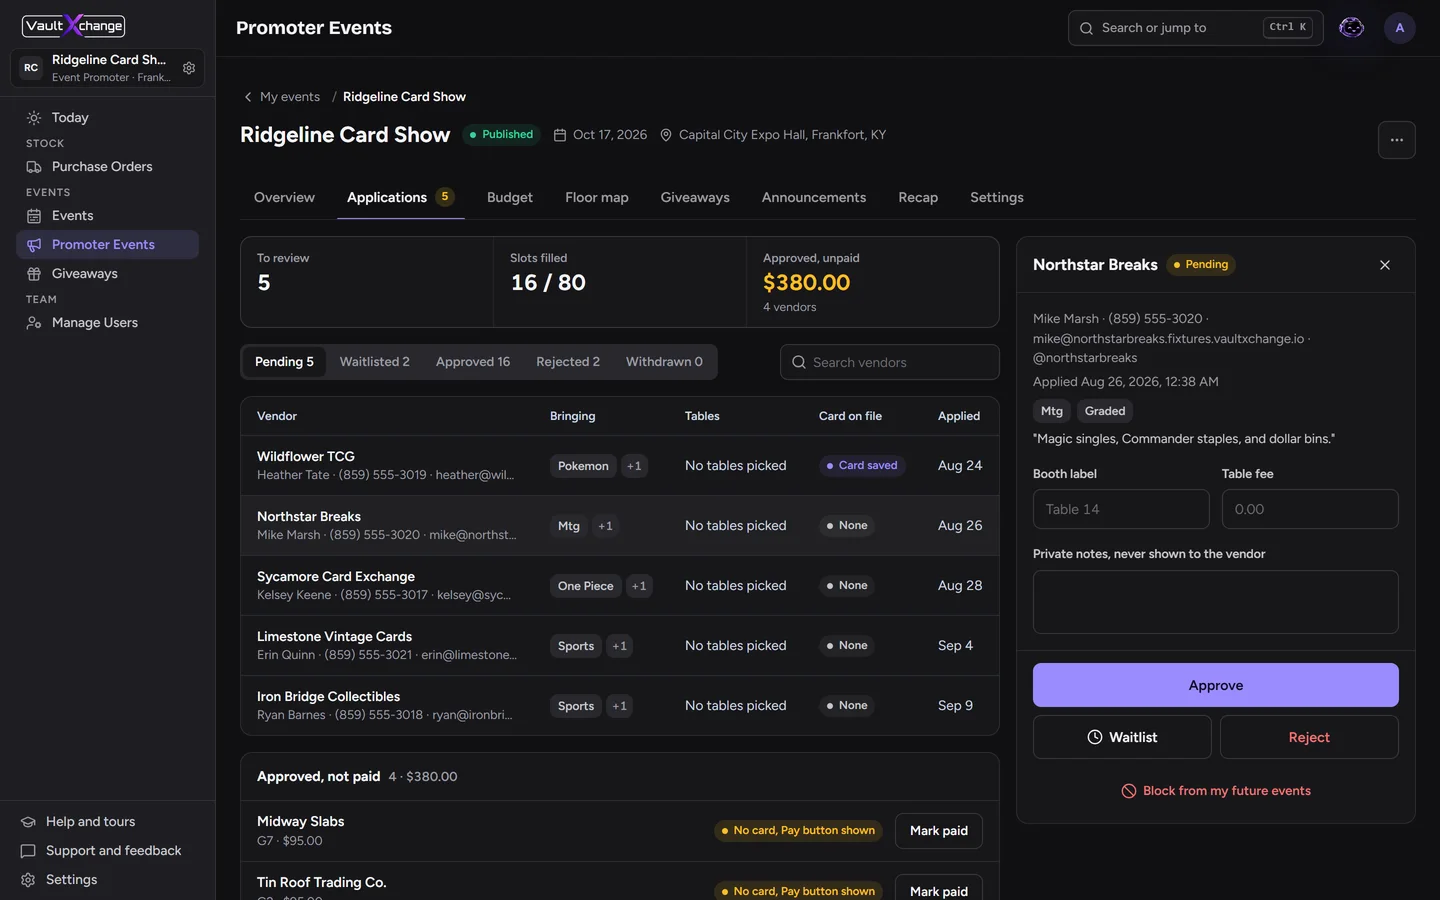
Task: Open the event Settings tab
Action: 996,197
